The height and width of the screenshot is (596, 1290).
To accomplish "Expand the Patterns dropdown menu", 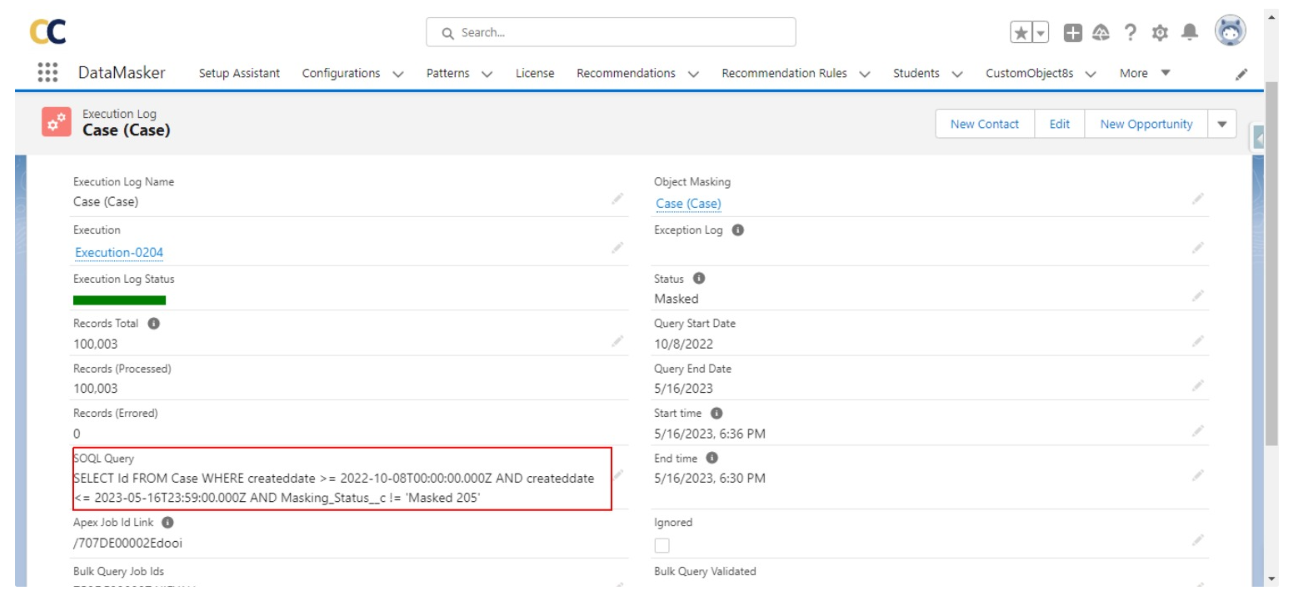I will (x=487, y=74).
